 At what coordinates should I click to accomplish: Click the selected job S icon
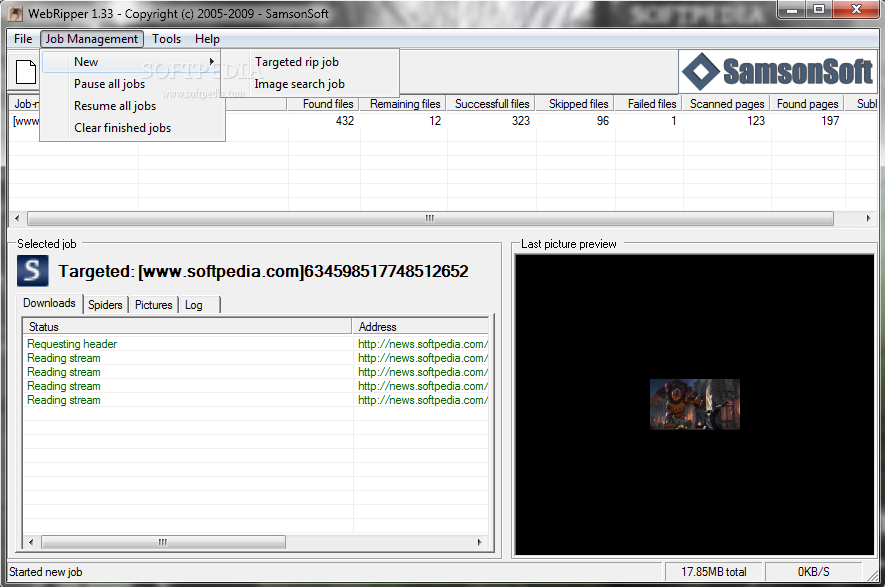pos(33,271)
